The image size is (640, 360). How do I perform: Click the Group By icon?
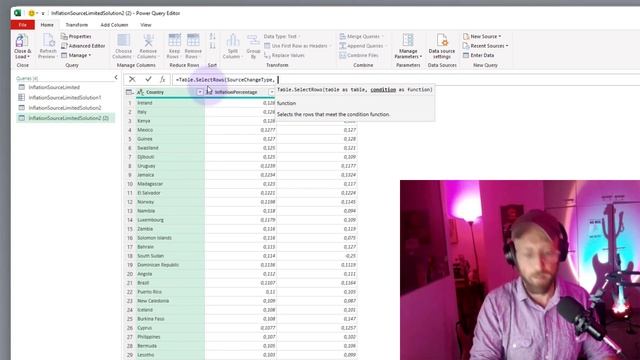click(x=253, y=41)
